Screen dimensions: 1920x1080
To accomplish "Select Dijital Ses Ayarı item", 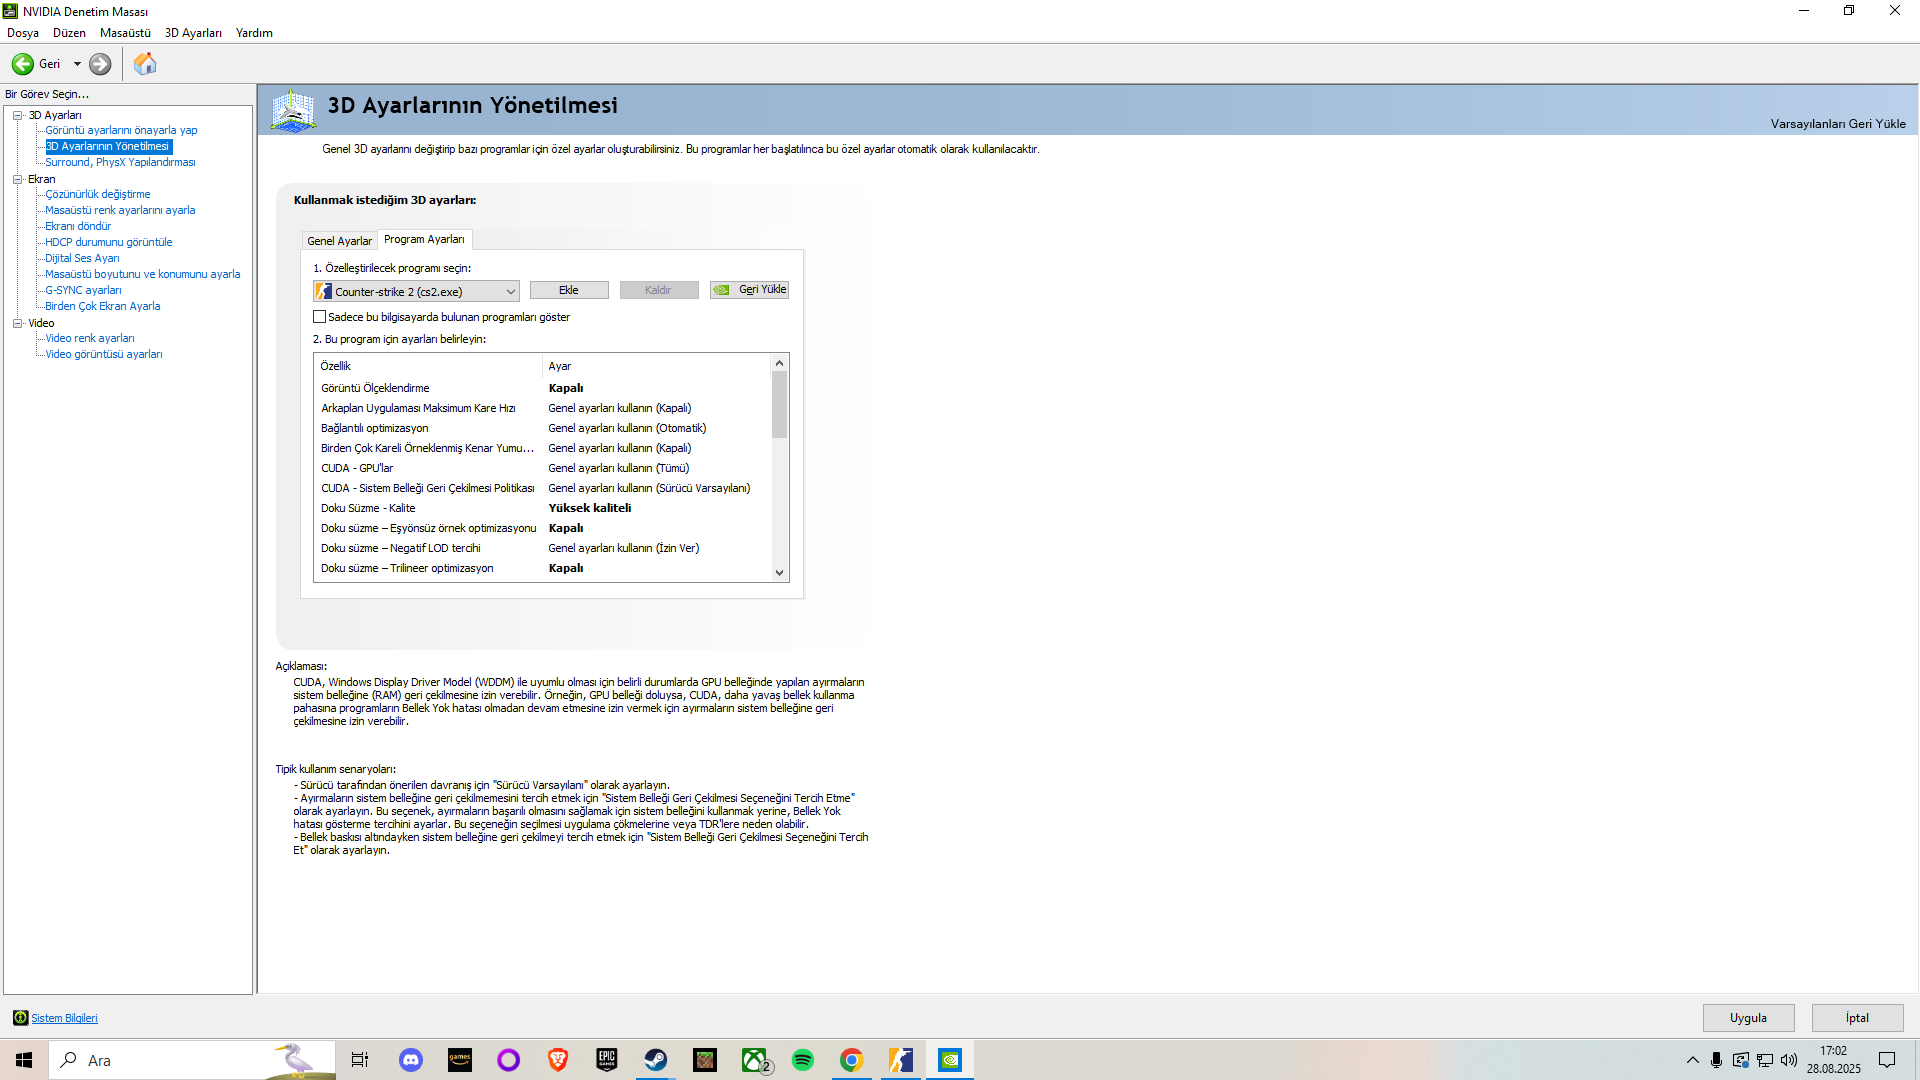I will (82, 258).
